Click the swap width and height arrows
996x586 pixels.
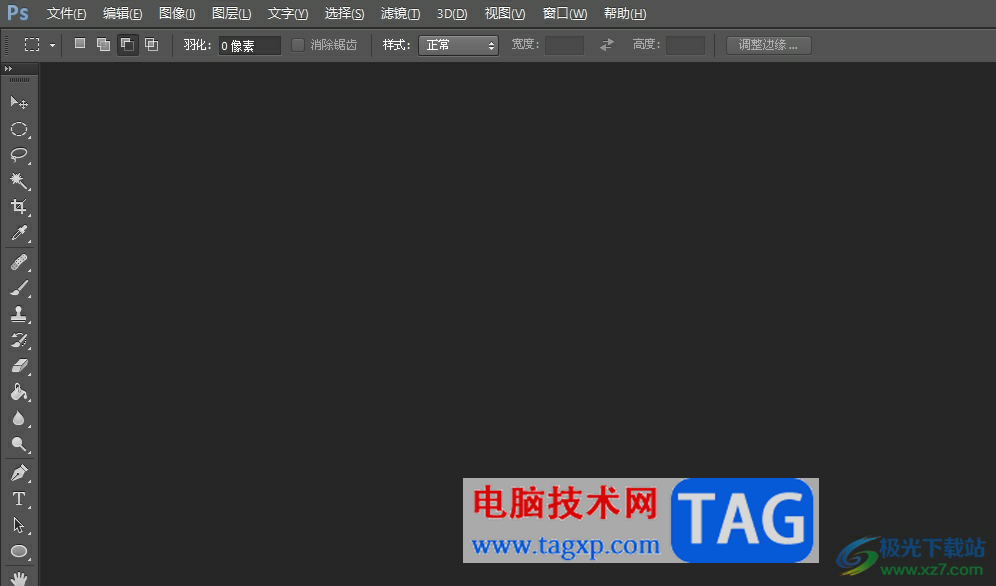[607, 44]
